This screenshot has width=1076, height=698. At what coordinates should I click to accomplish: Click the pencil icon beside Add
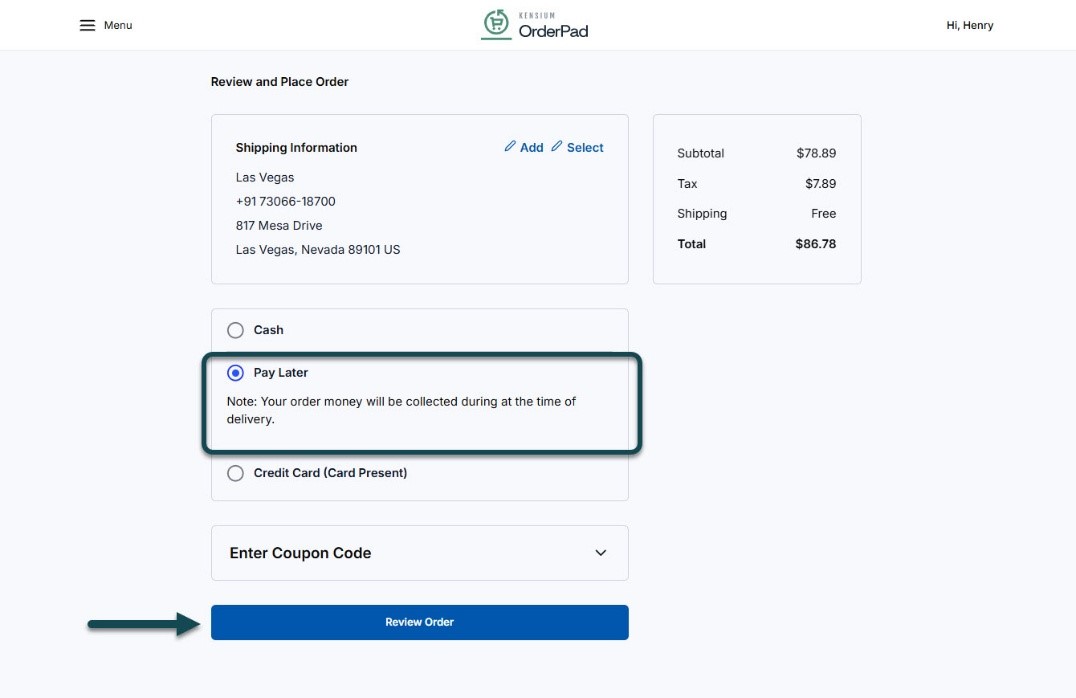[x=510, y=146]
